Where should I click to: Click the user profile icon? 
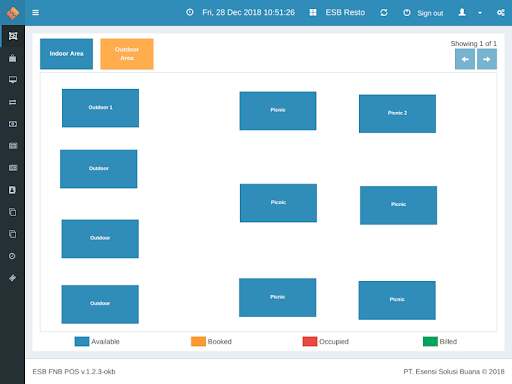point(462,12)
